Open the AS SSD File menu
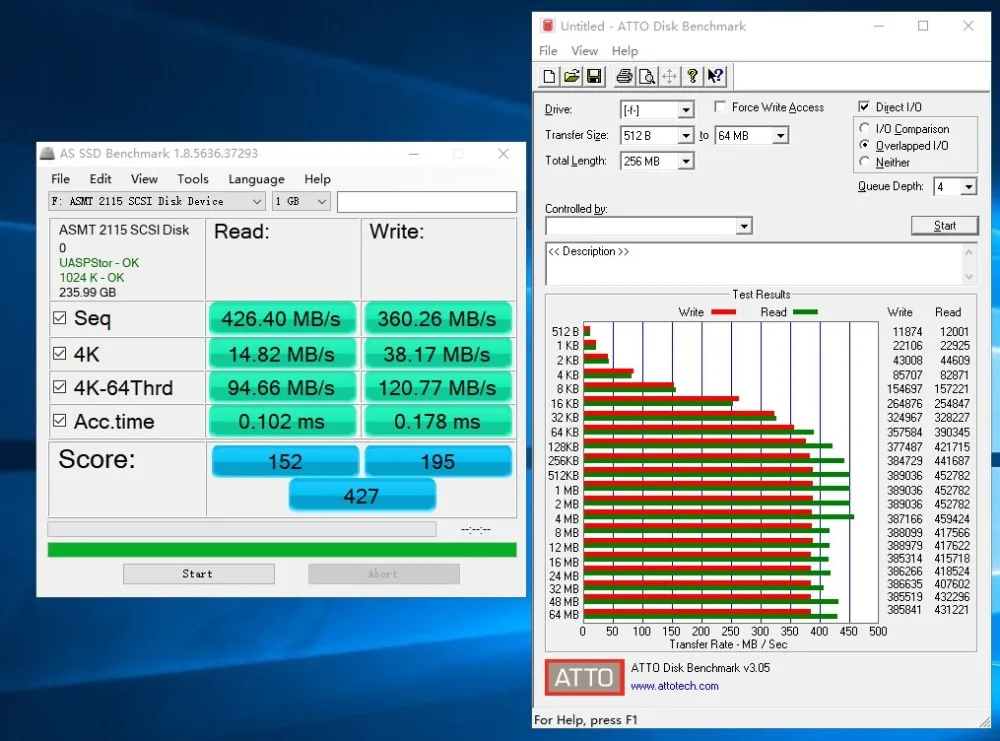Viewport: 1000px width, 741px height. click(61, 179)
